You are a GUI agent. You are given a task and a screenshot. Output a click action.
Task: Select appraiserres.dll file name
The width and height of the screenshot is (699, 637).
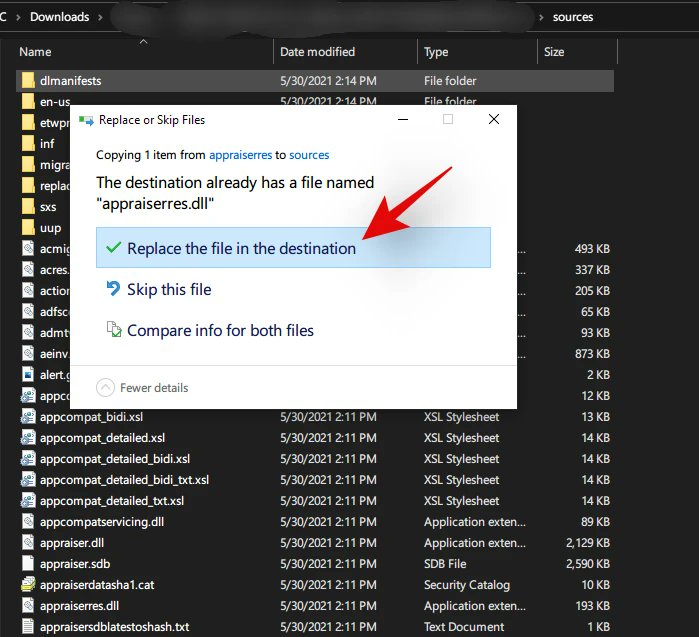tap(79, 605)
